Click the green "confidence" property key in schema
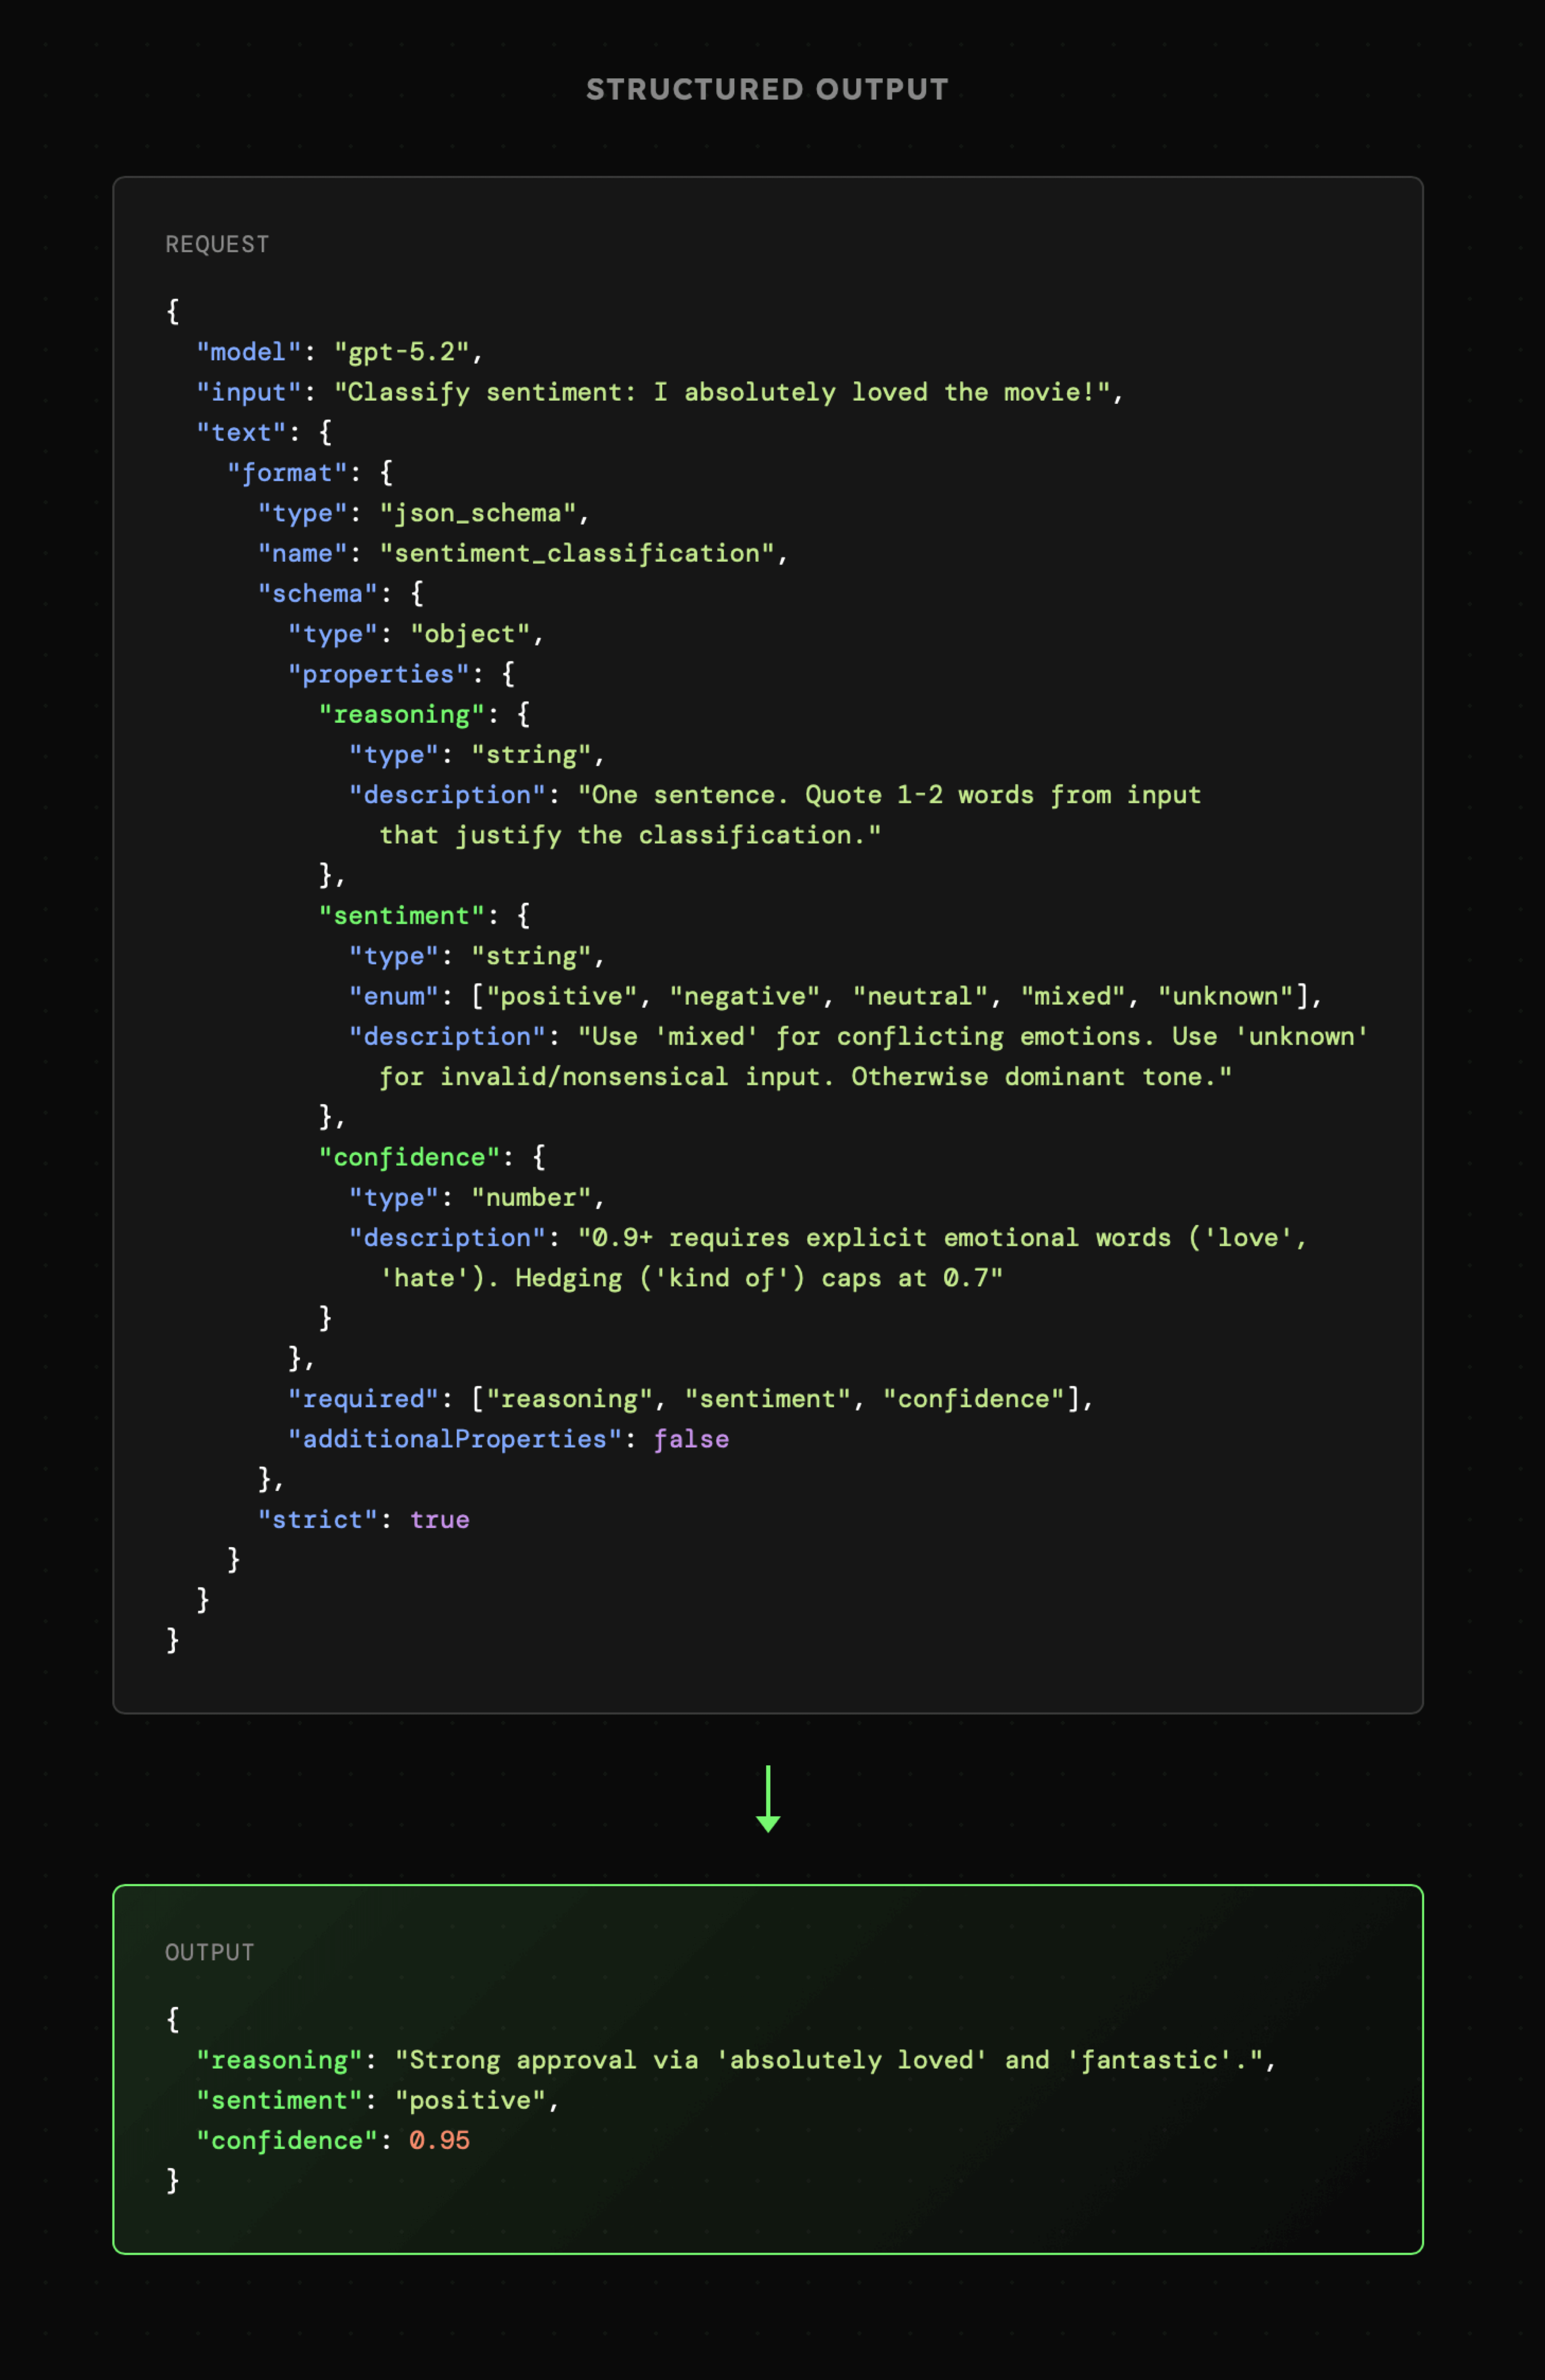This screenshot has height=2380, width=1545. coord(409,1157)
